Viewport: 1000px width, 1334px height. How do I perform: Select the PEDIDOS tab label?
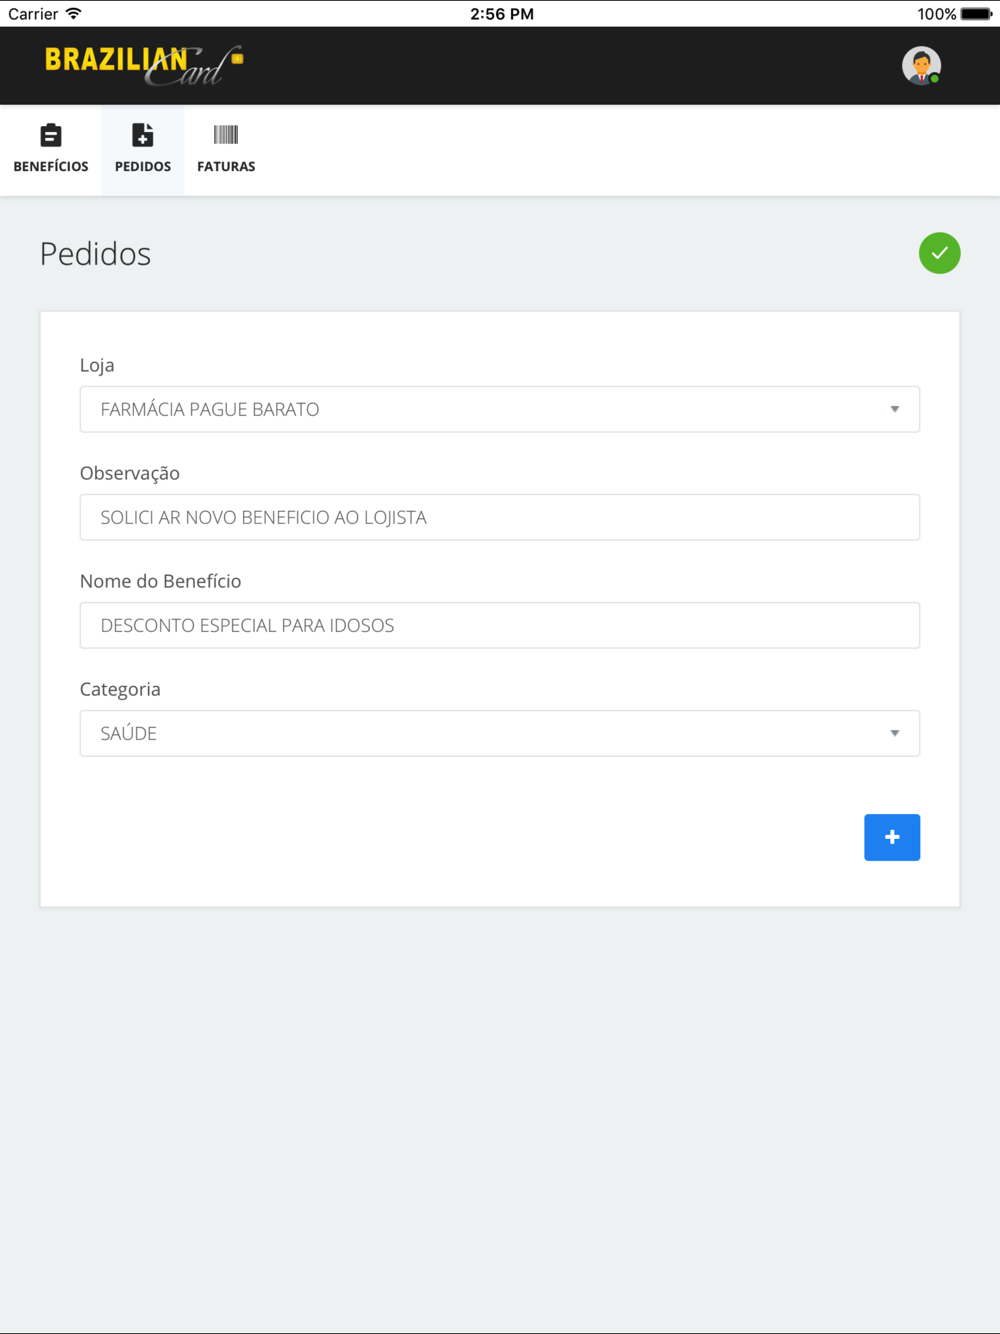pyautogui.click(x=143, y=167)
